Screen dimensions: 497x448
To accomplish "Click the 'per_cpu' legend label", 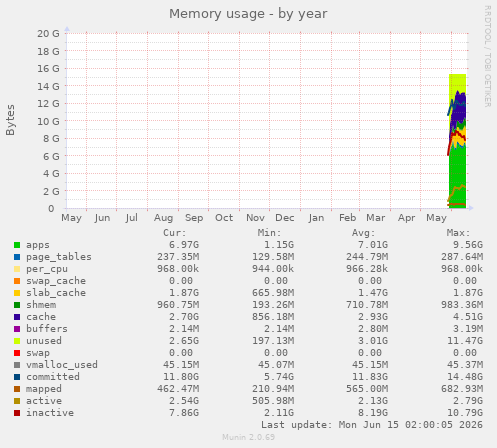I will [x=47, y=269].
